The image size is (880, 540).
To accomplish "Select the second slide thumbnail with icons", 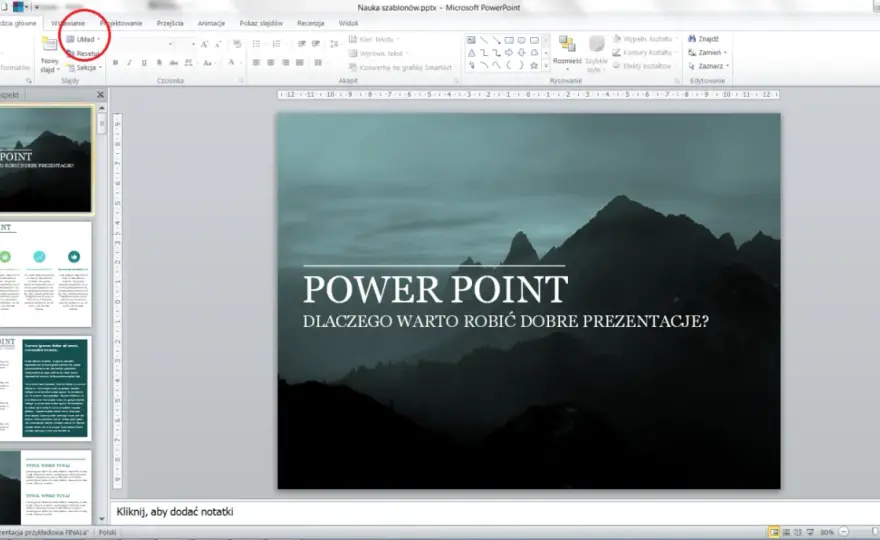I will click(x=45, y=274).
